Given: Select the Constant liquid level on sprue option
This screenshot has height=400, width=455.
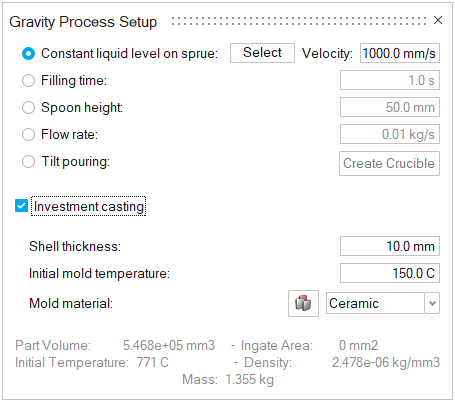Looking at the screenshot, I should (x=28, y=54).
